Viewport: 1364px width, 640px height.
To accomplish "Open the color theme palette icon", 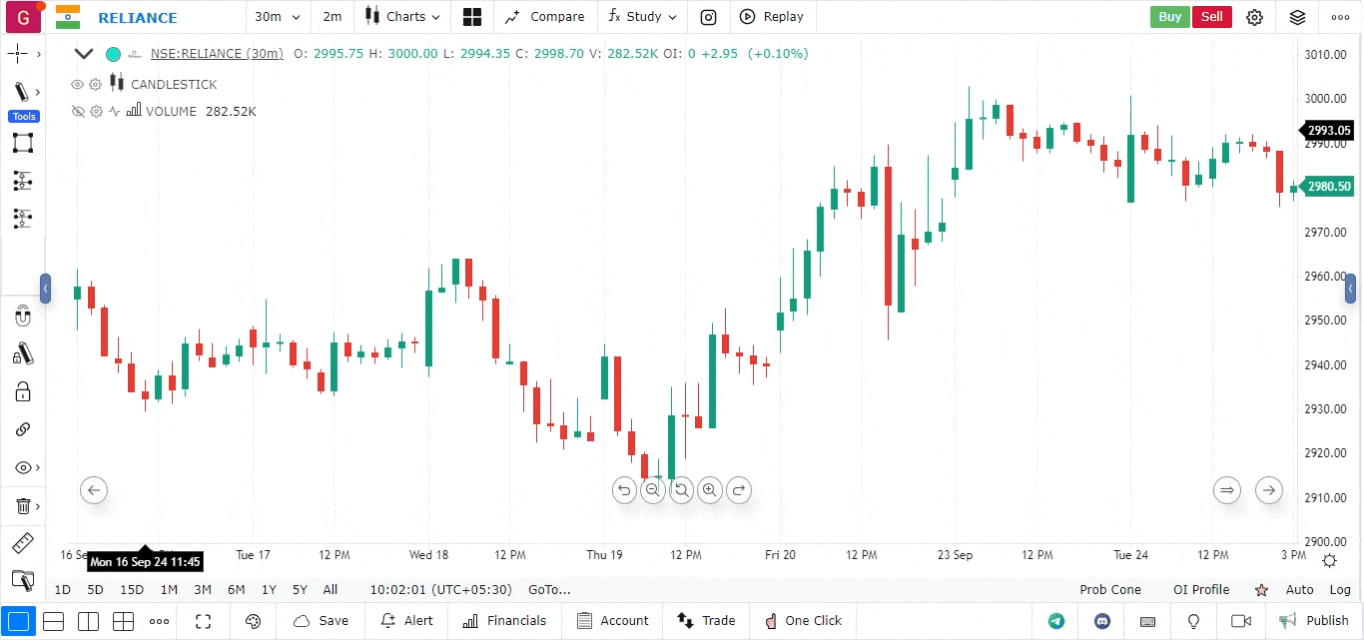I will (x=253, y=621).
